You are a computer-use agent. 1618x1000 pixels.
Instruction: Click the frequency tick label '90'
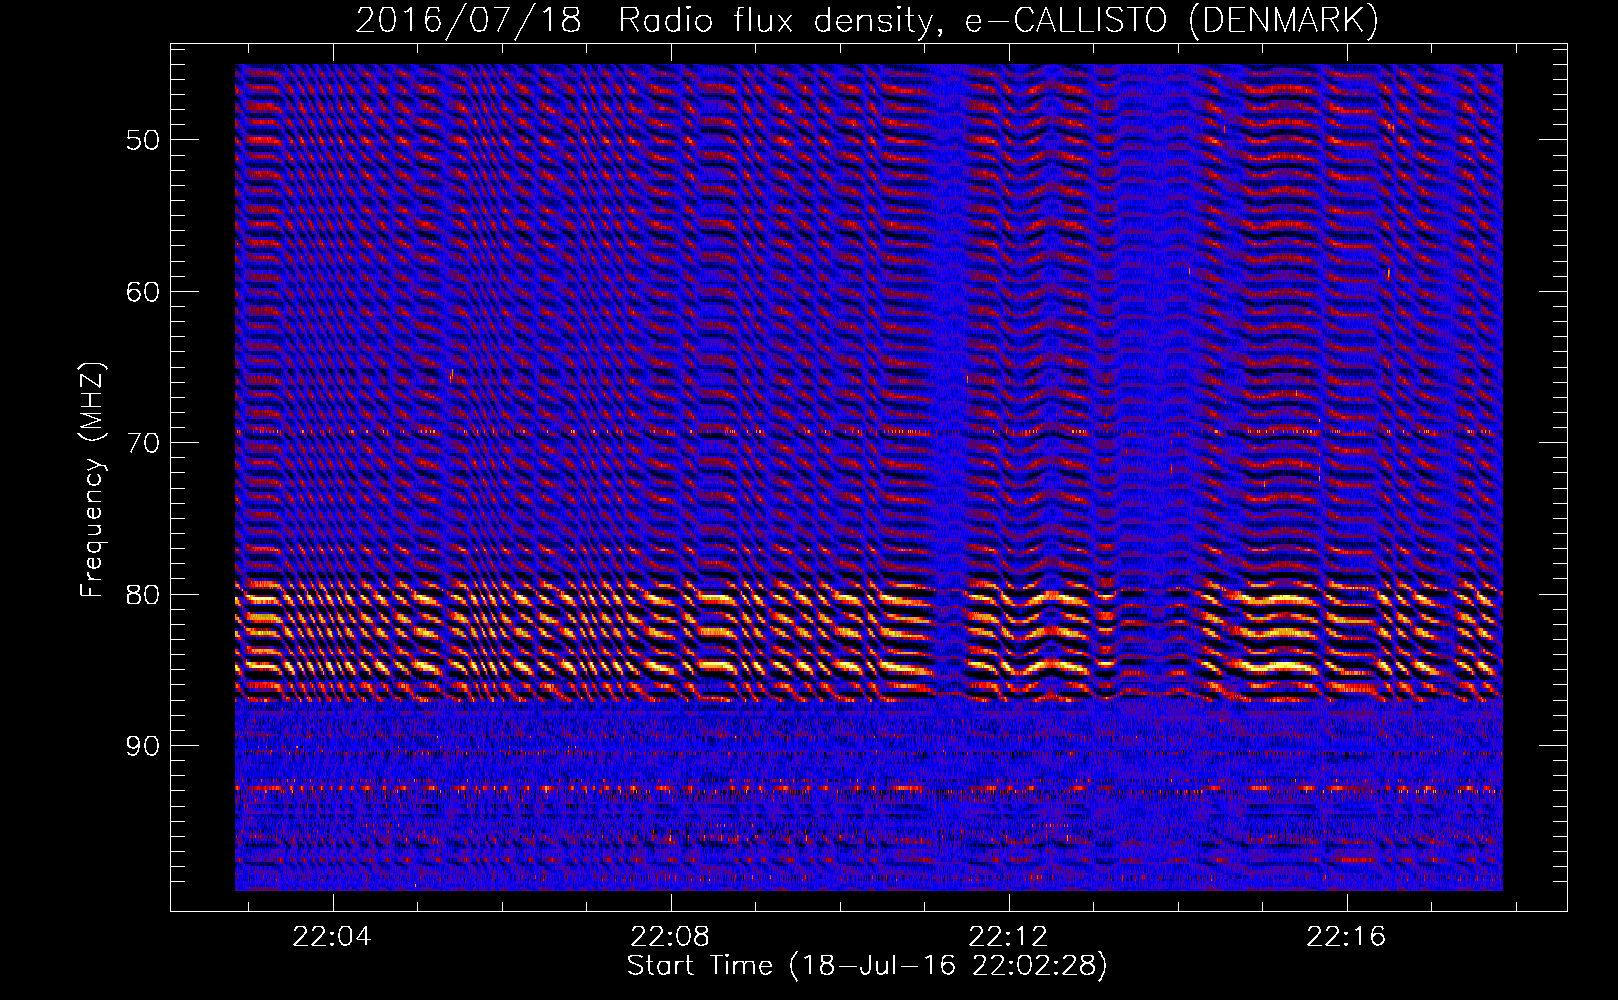143,746
